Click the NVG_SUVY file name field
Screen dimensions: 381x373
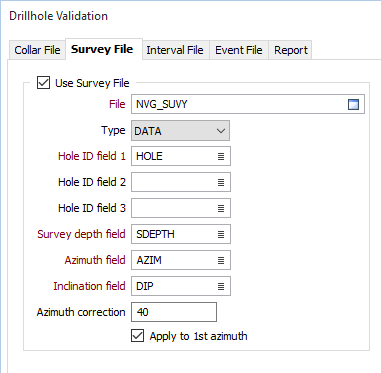248,104
